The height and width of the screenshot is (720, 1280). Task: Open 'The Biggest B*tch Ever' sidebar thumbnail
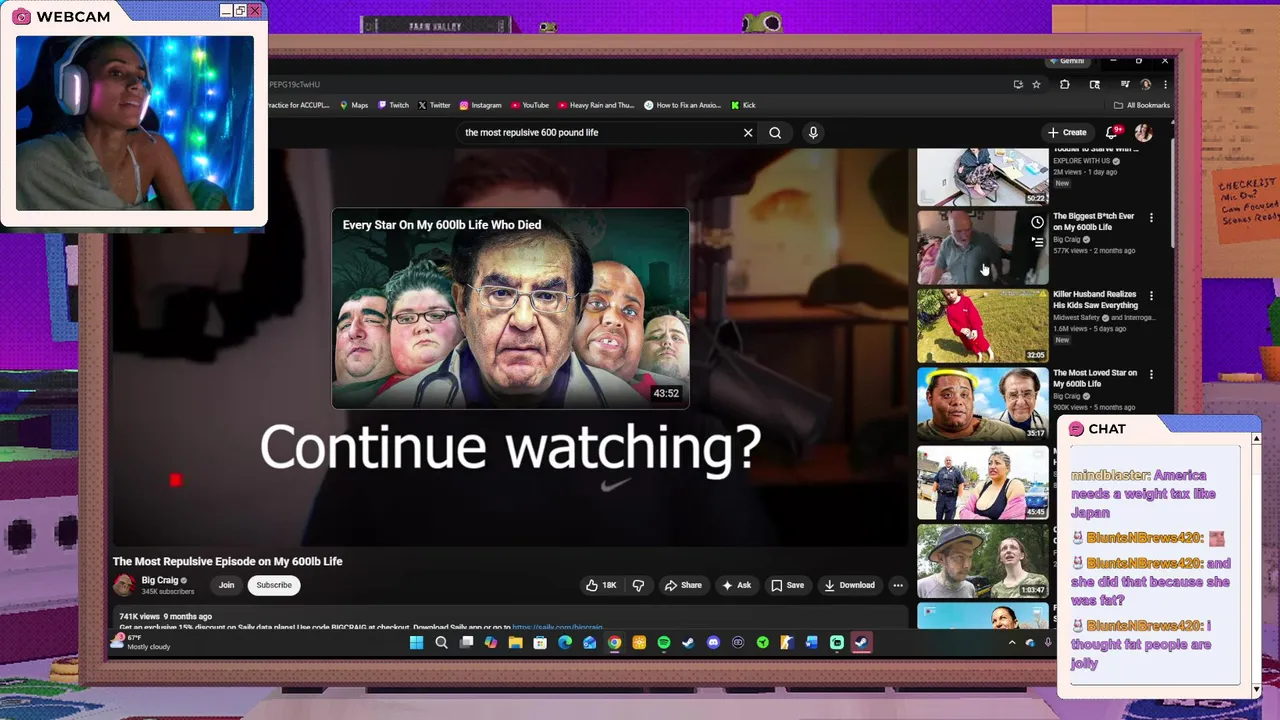click(982, 247)
